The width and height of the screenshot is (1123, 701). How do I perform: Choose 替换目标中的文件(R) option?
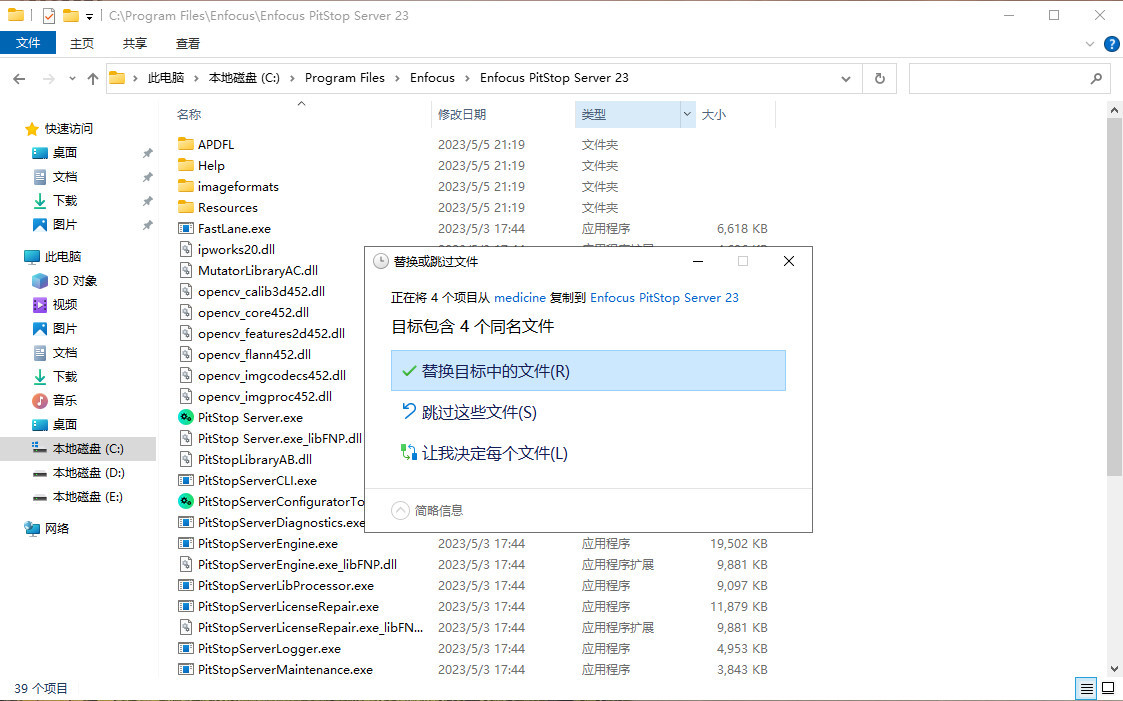point(588,371)
